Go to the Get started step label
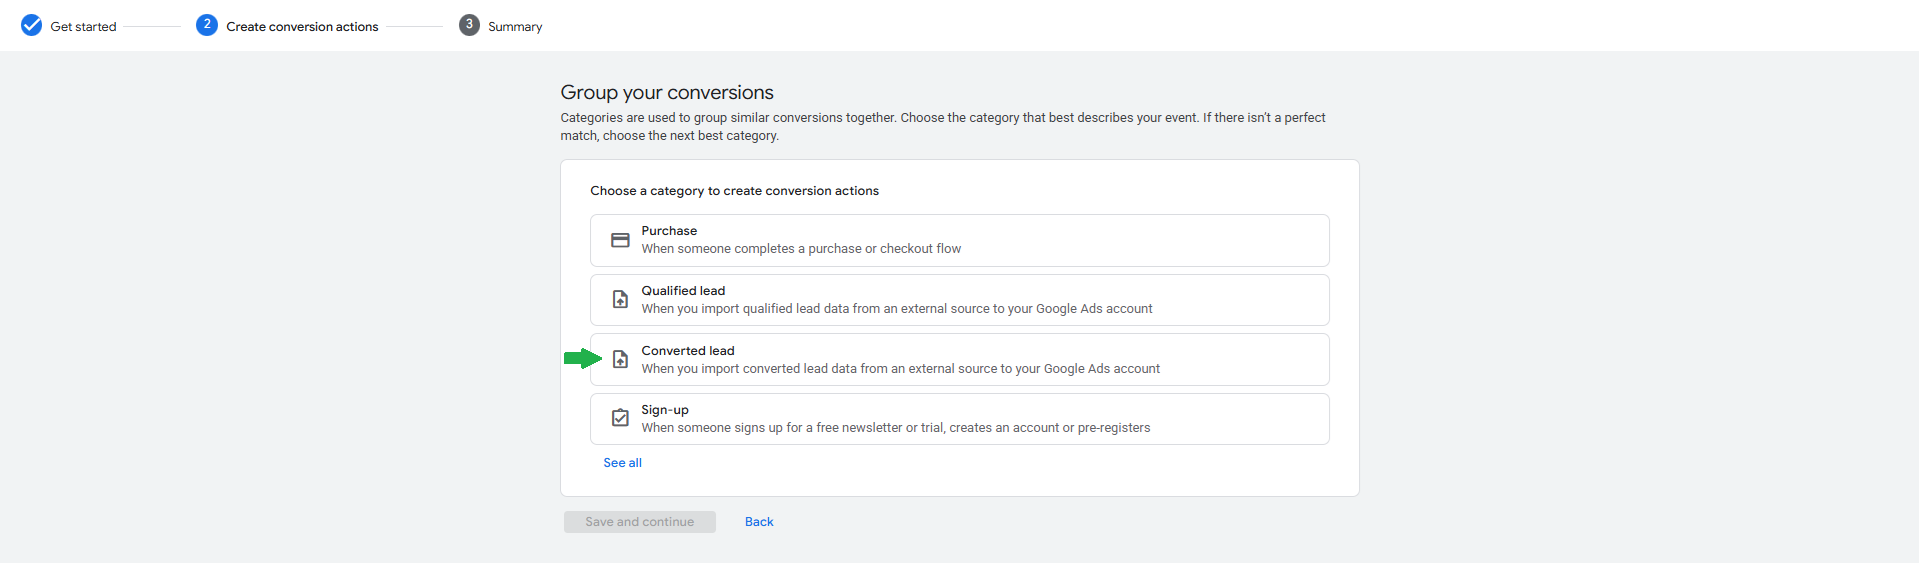This screenshot has height=563, width=1919. click(83, 27)
